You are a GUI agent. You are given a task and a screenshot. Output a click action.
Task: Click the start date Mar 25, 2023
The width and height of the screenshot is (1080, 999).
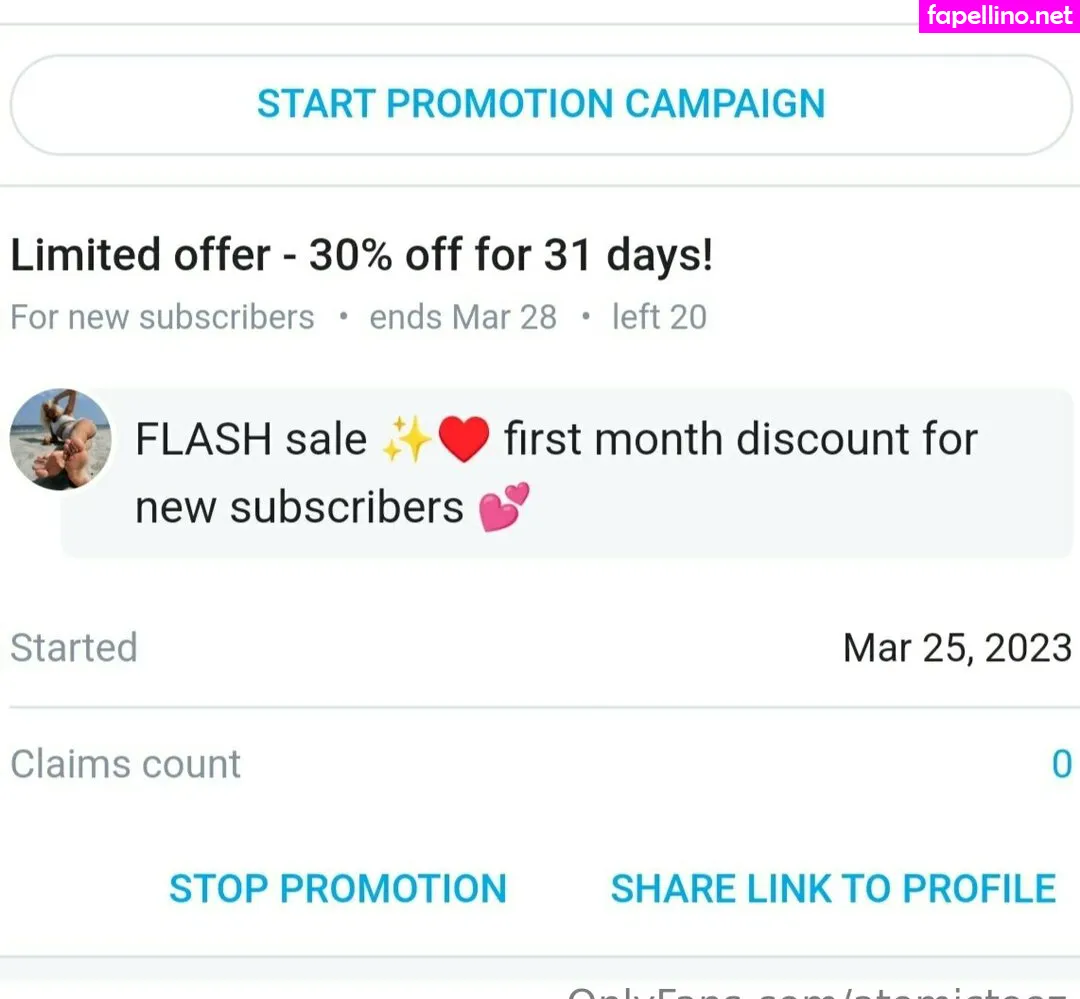tap(957, 648)
